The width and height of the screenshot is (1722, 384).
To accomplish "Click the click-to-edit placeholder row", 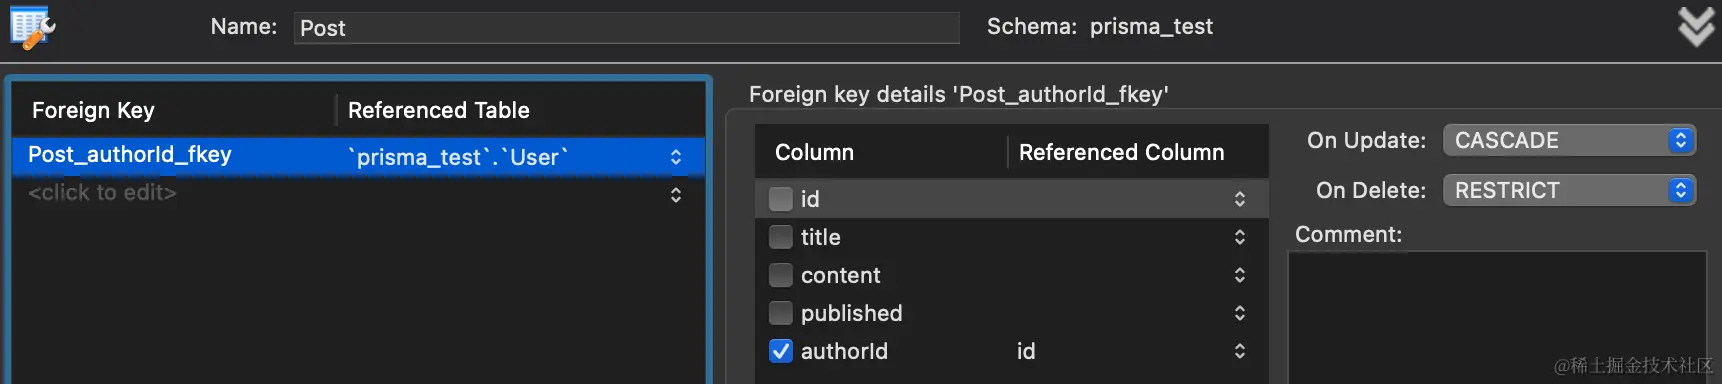I will pos(102,193).
